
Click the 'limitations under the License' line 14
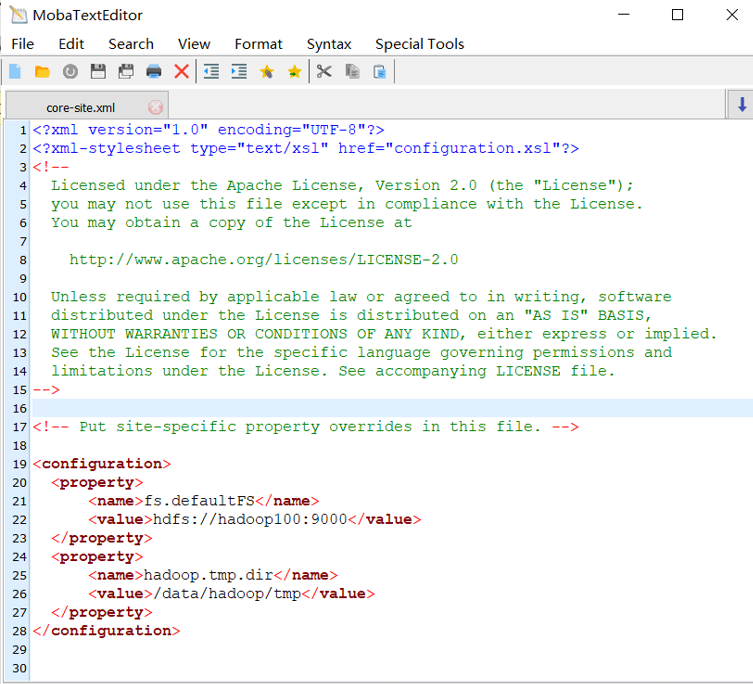[333, 371]
